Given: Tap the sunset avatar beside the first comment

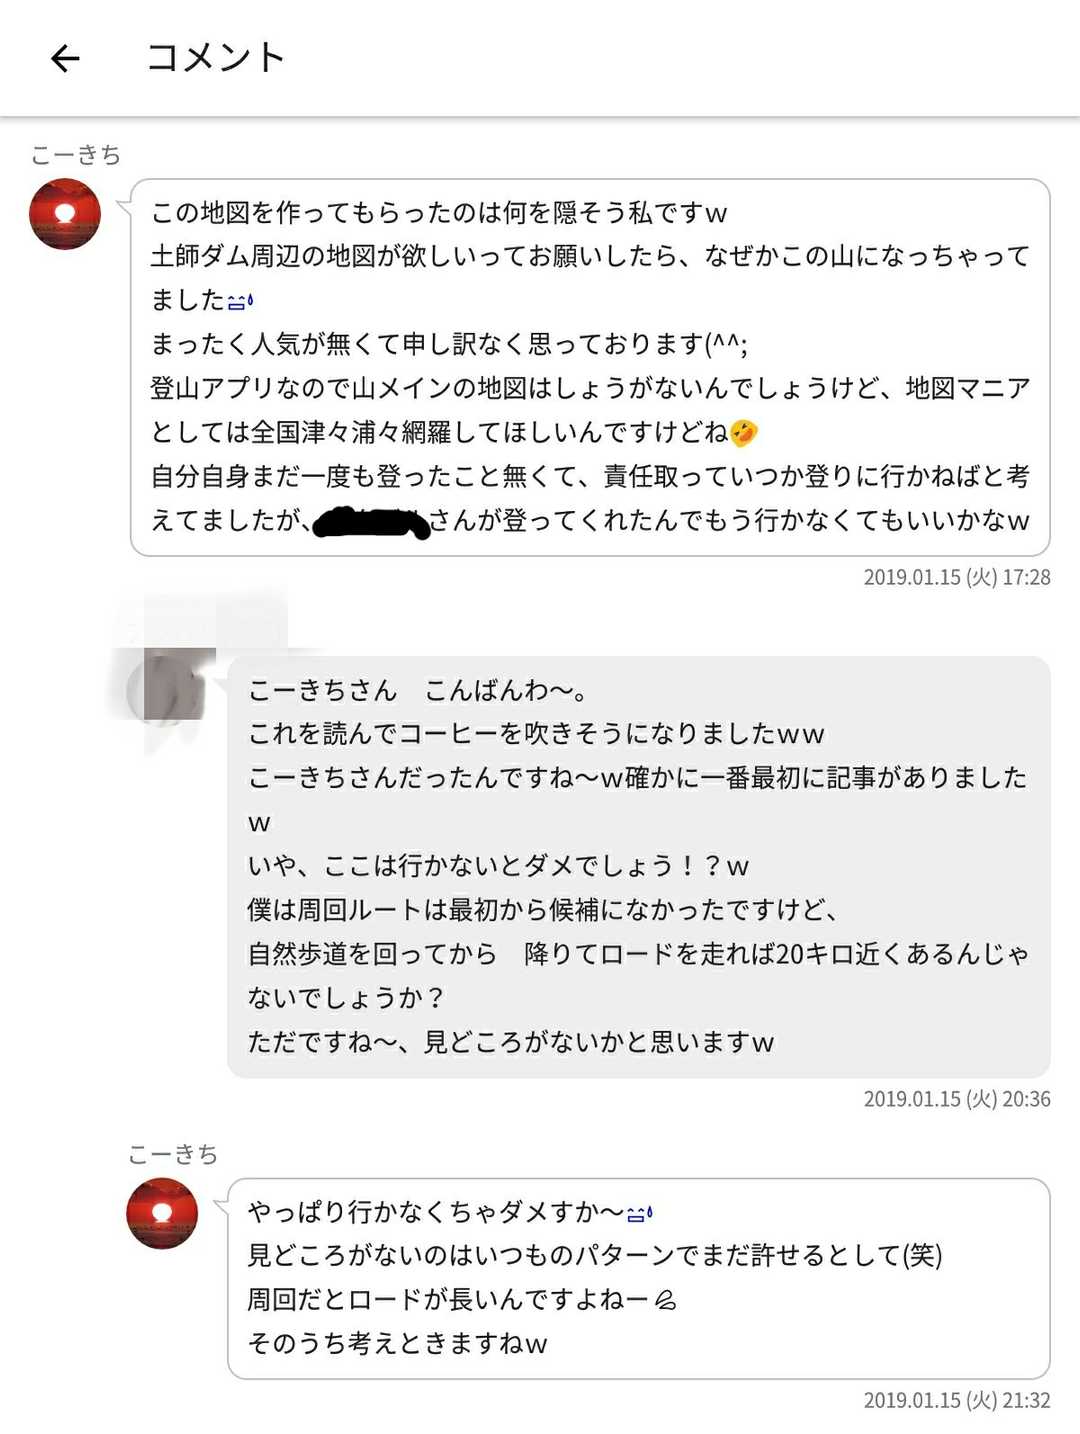Looking at the screenshot, I should (65, 213).
